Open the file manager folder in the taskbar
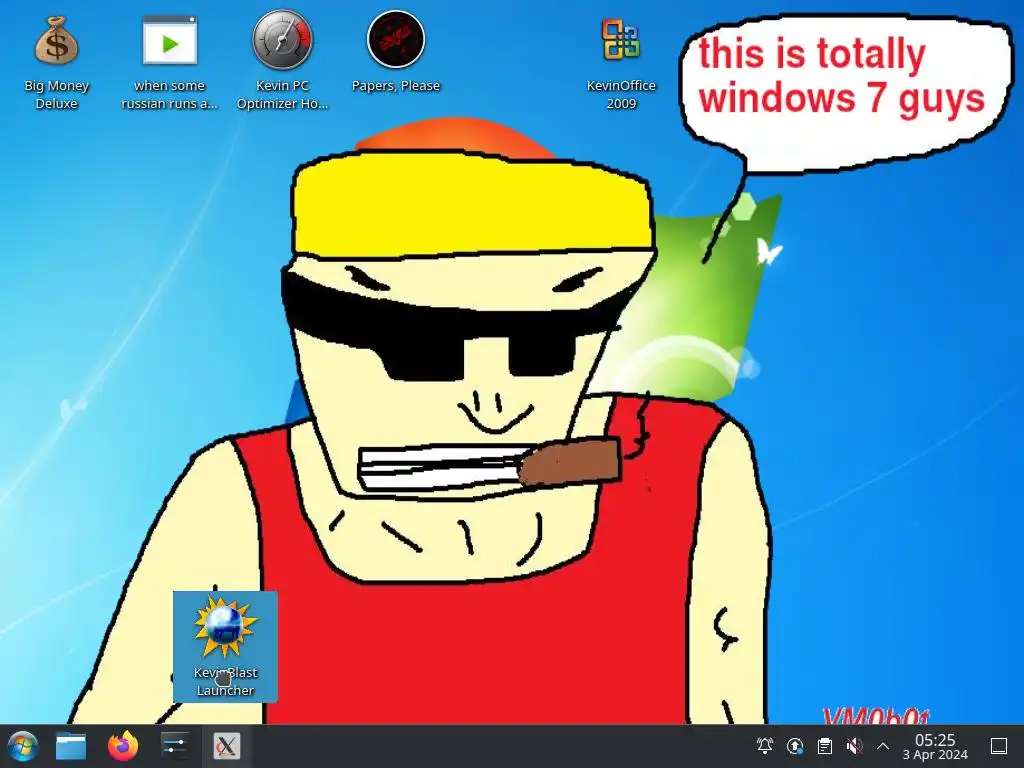The image size is (1024, 768). (x=71, y=746)
